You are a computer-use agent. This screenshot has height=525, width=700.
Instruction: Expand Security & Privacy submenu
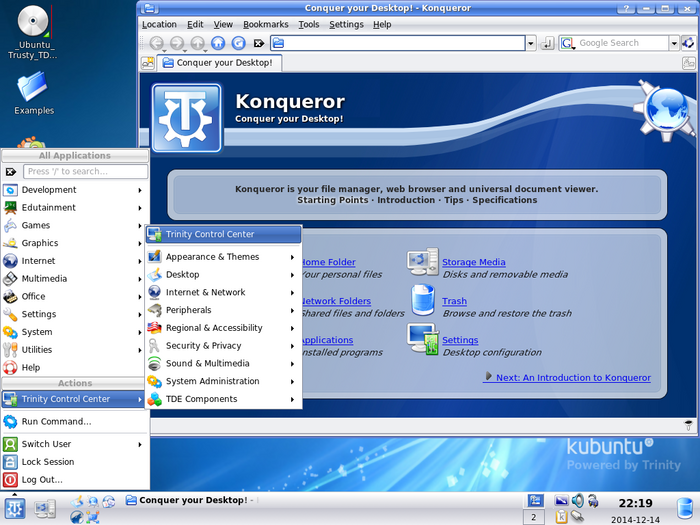(x=223, y=346)
